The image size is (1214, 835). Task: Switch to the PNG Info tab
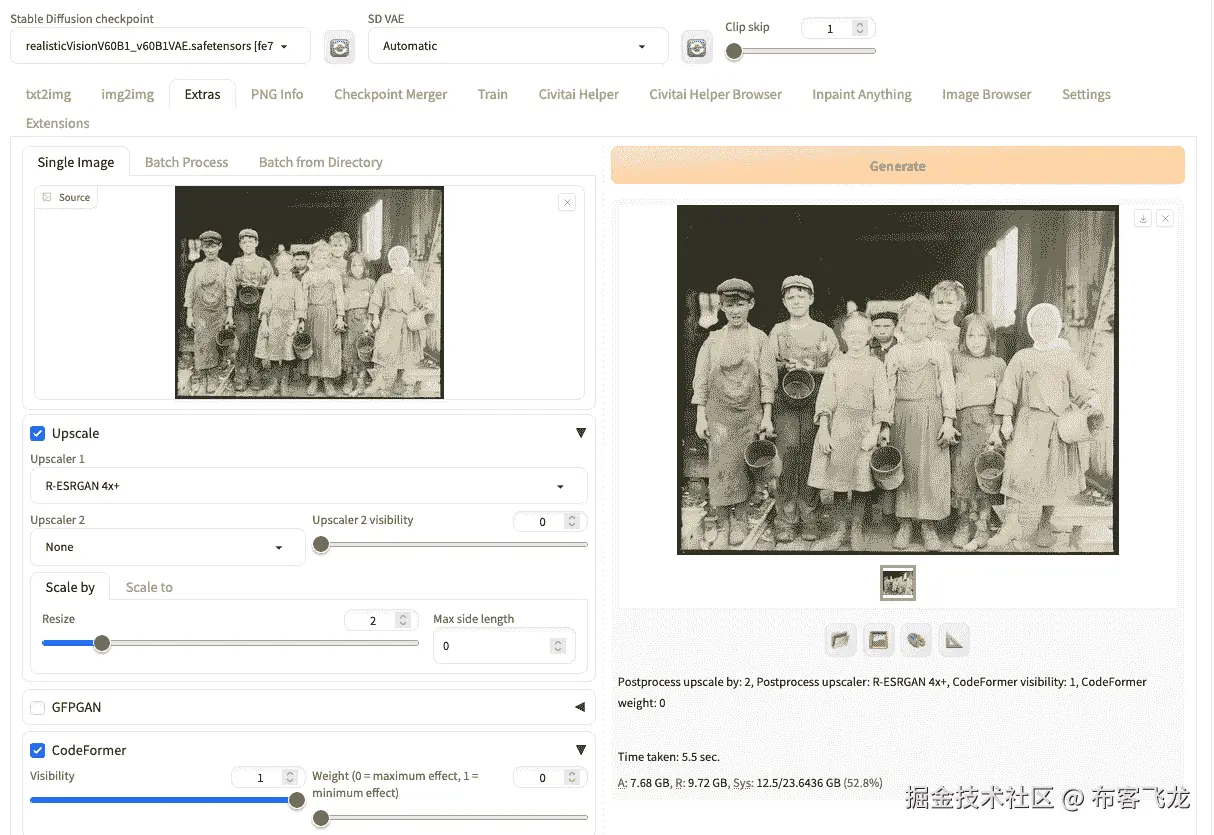point(277,94)
